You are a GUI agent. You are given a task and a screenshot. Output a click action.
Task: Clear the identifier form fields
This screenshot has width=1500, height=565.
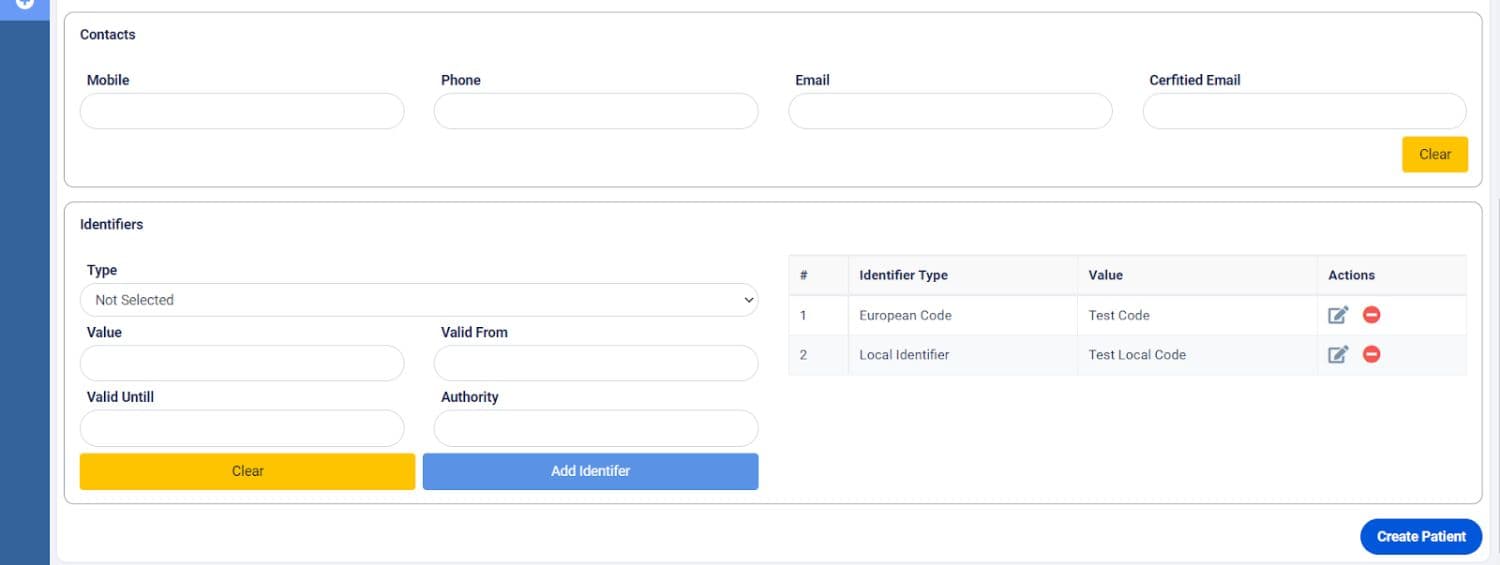(x=247, y=471)
